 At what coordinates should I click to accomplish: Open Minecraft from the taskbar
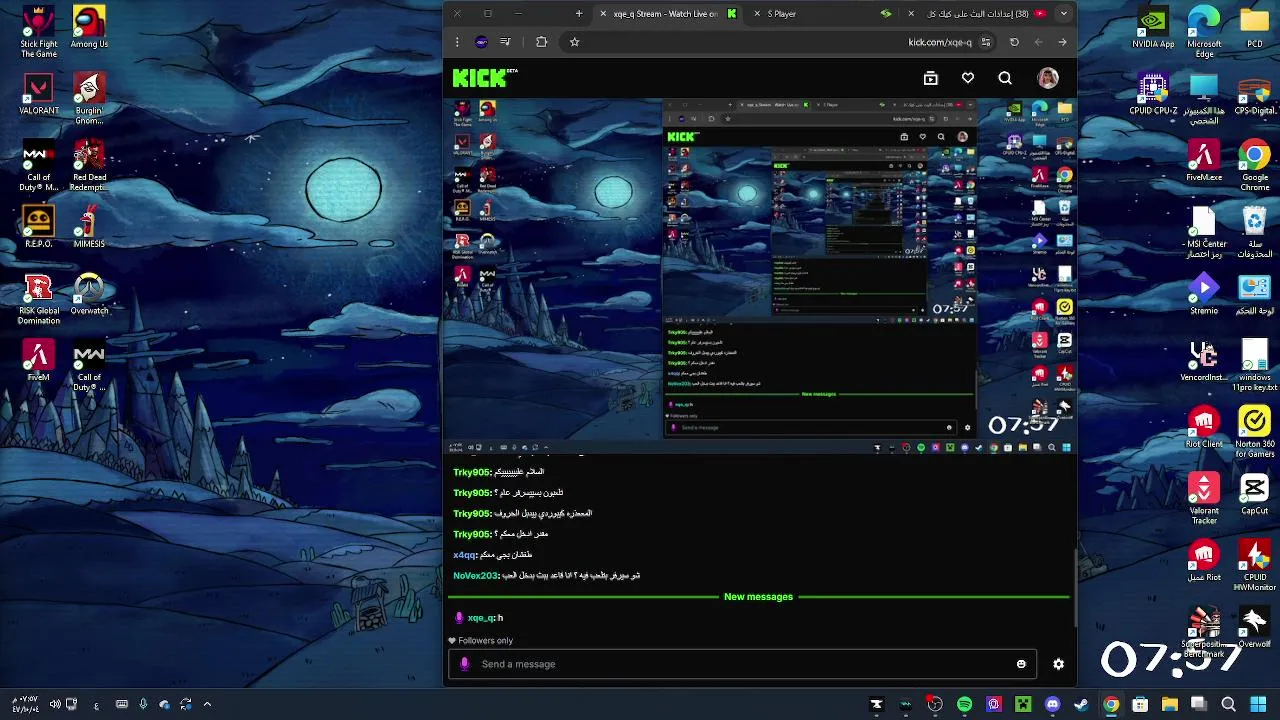[1023, 705]
